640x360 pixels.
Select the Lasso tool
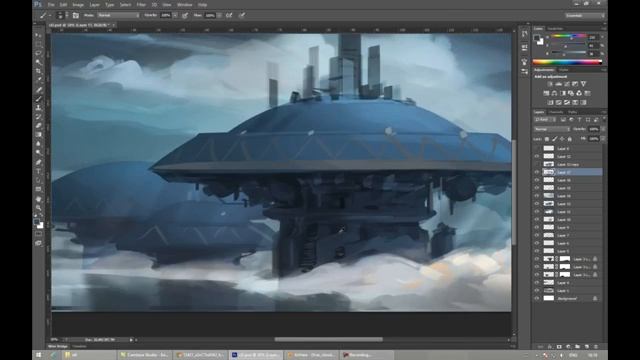(x=38, y=53)
